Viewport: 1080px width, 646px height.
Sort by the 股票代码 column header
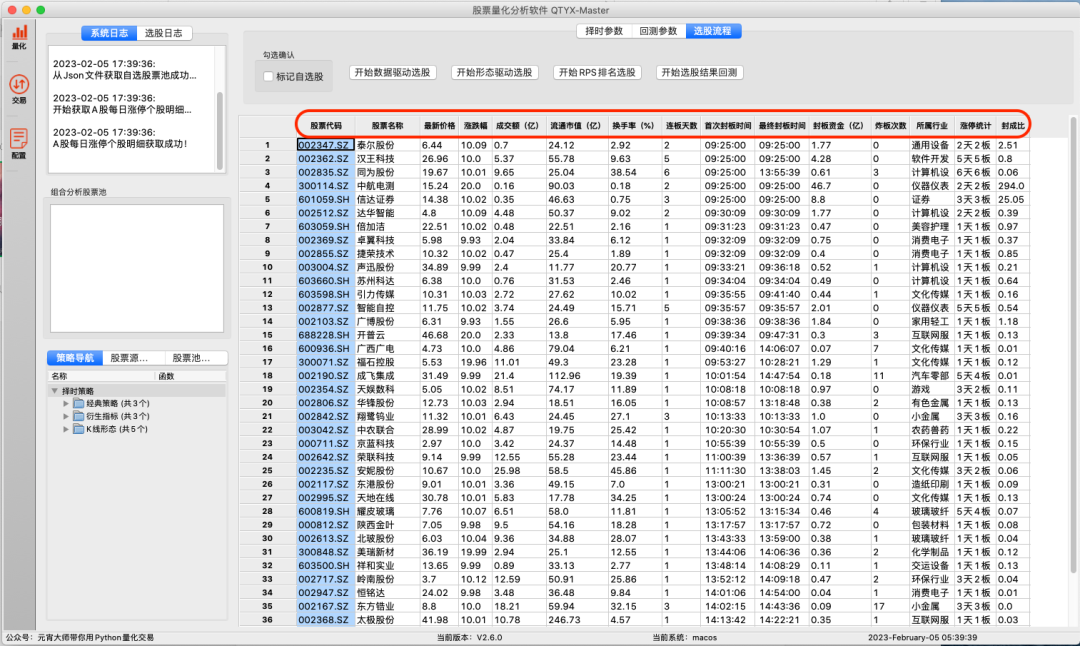[x=326, y=126]
